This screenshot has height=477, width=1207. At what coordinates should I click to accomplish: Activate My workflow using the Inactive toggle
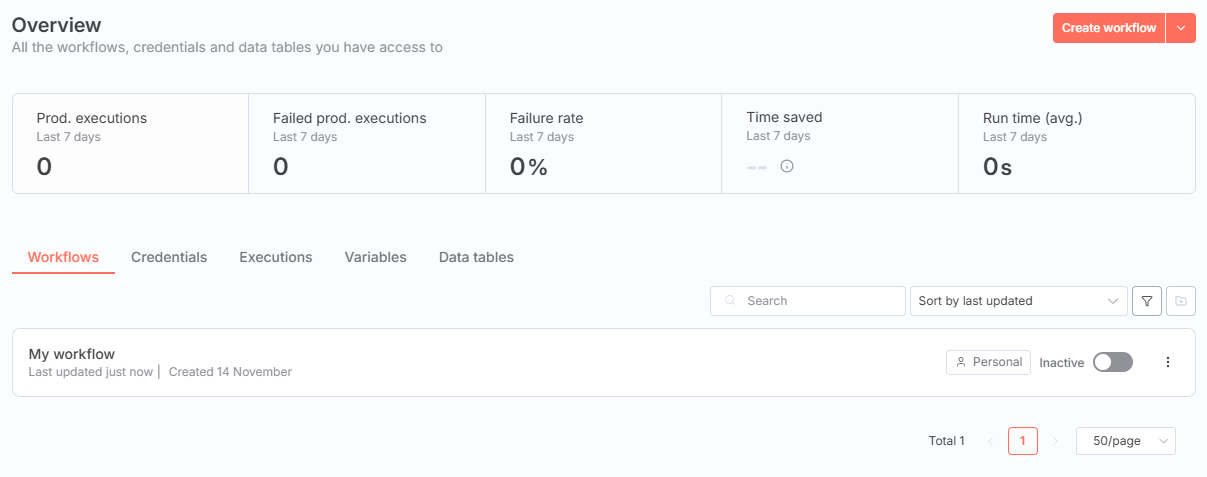1112,362
